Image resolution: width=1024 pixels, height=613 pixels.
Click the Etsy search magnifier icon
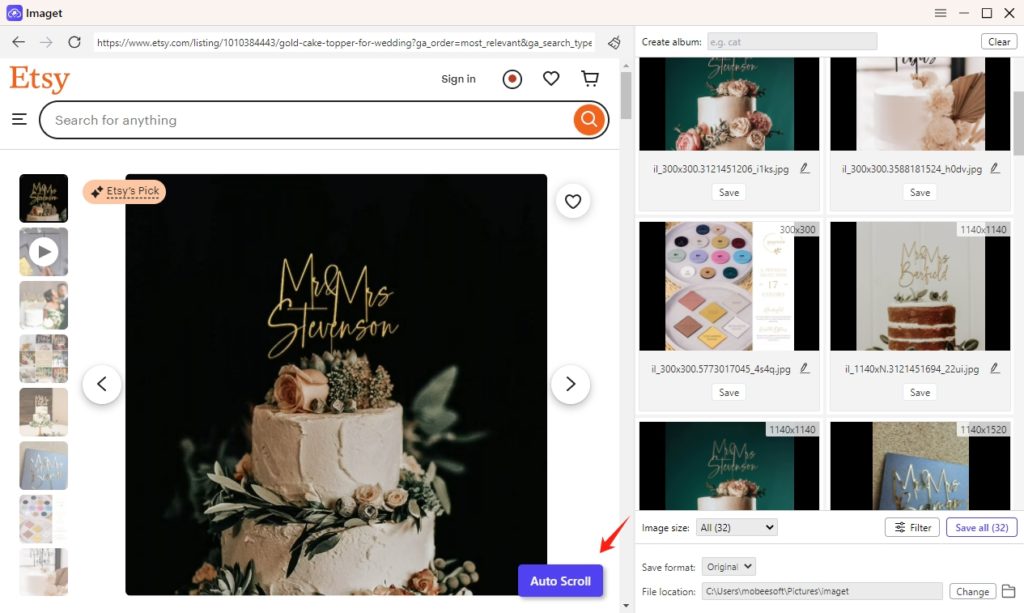tap(588, 119)
